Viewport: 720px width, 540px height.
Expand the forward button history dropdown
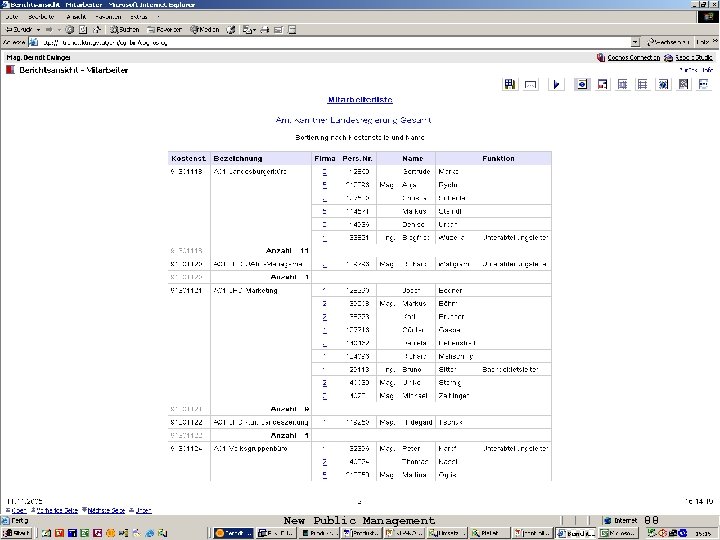59,29
